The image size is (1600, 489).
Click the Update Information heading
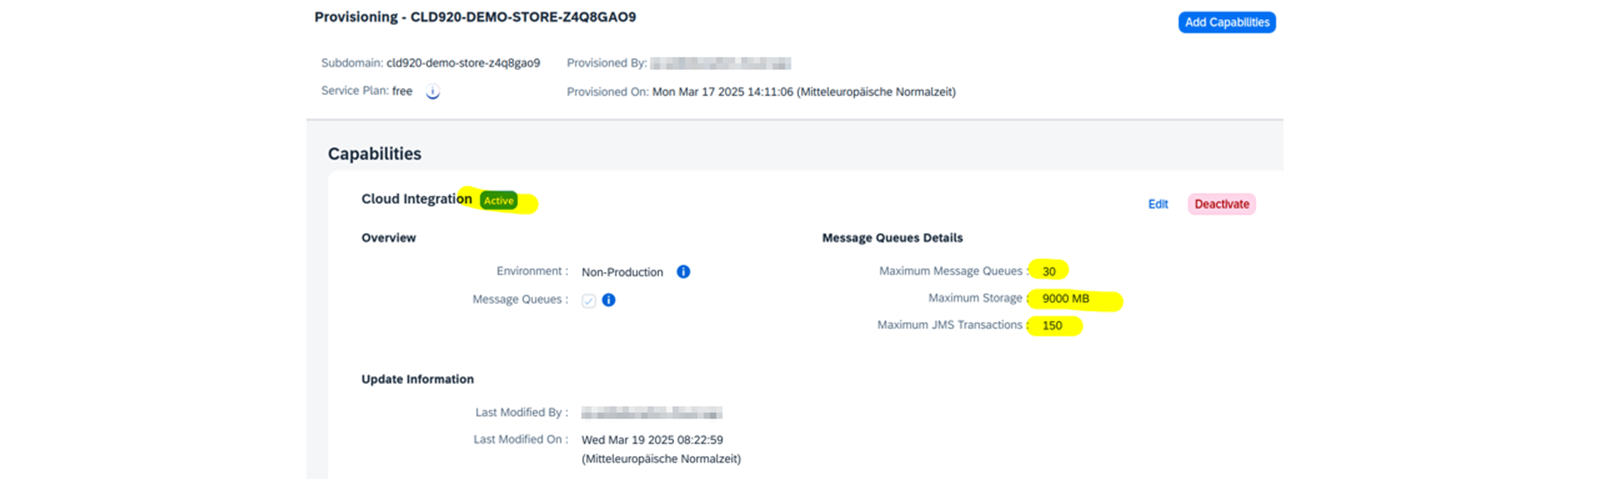[417, 379]
